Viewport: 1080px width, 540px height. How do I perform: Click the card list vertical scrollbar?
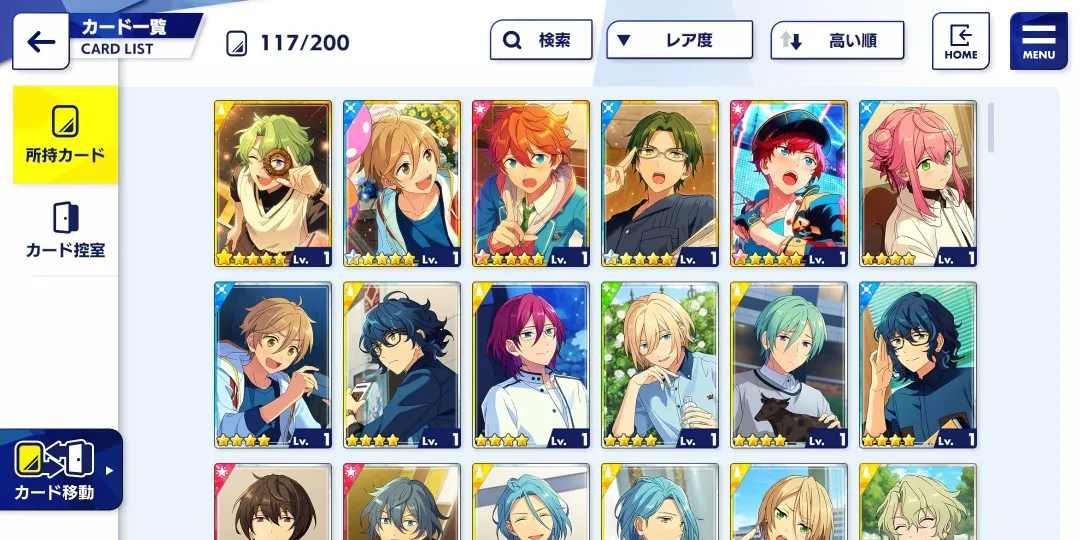[x=991, y=127]
